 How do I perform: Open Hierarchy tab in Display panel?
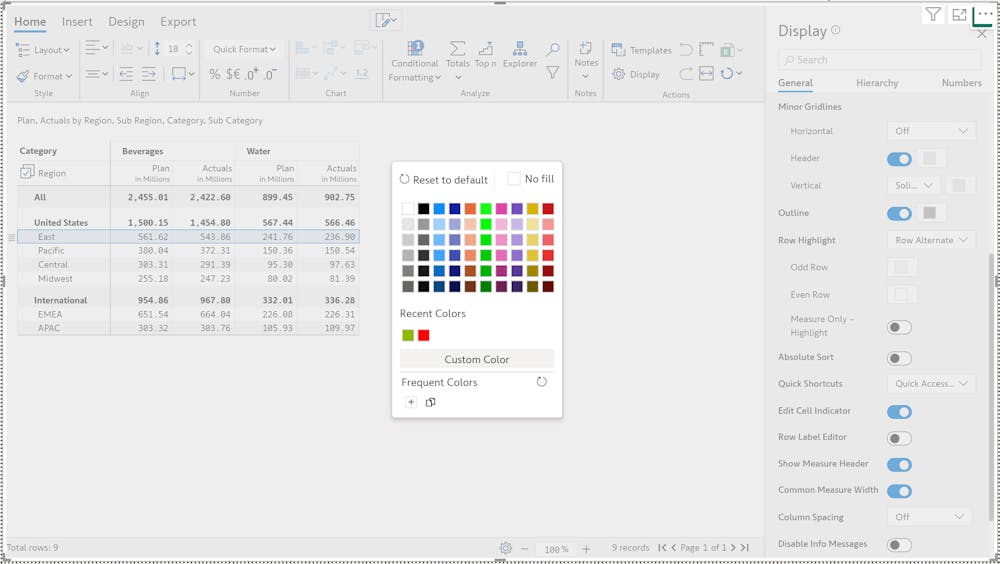[x=877, y=83]
